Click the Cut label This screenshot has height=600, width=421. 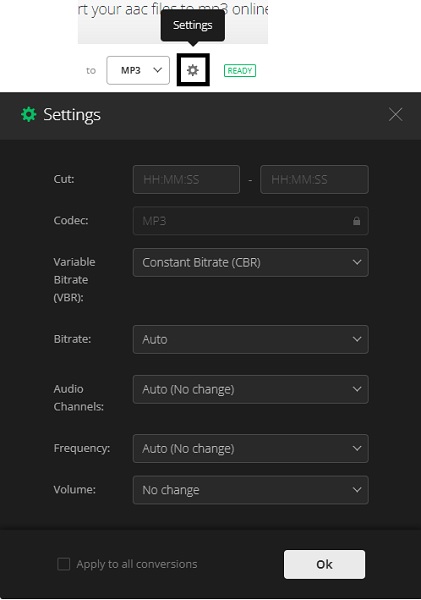pyautogui.click(x=64, y=179)
